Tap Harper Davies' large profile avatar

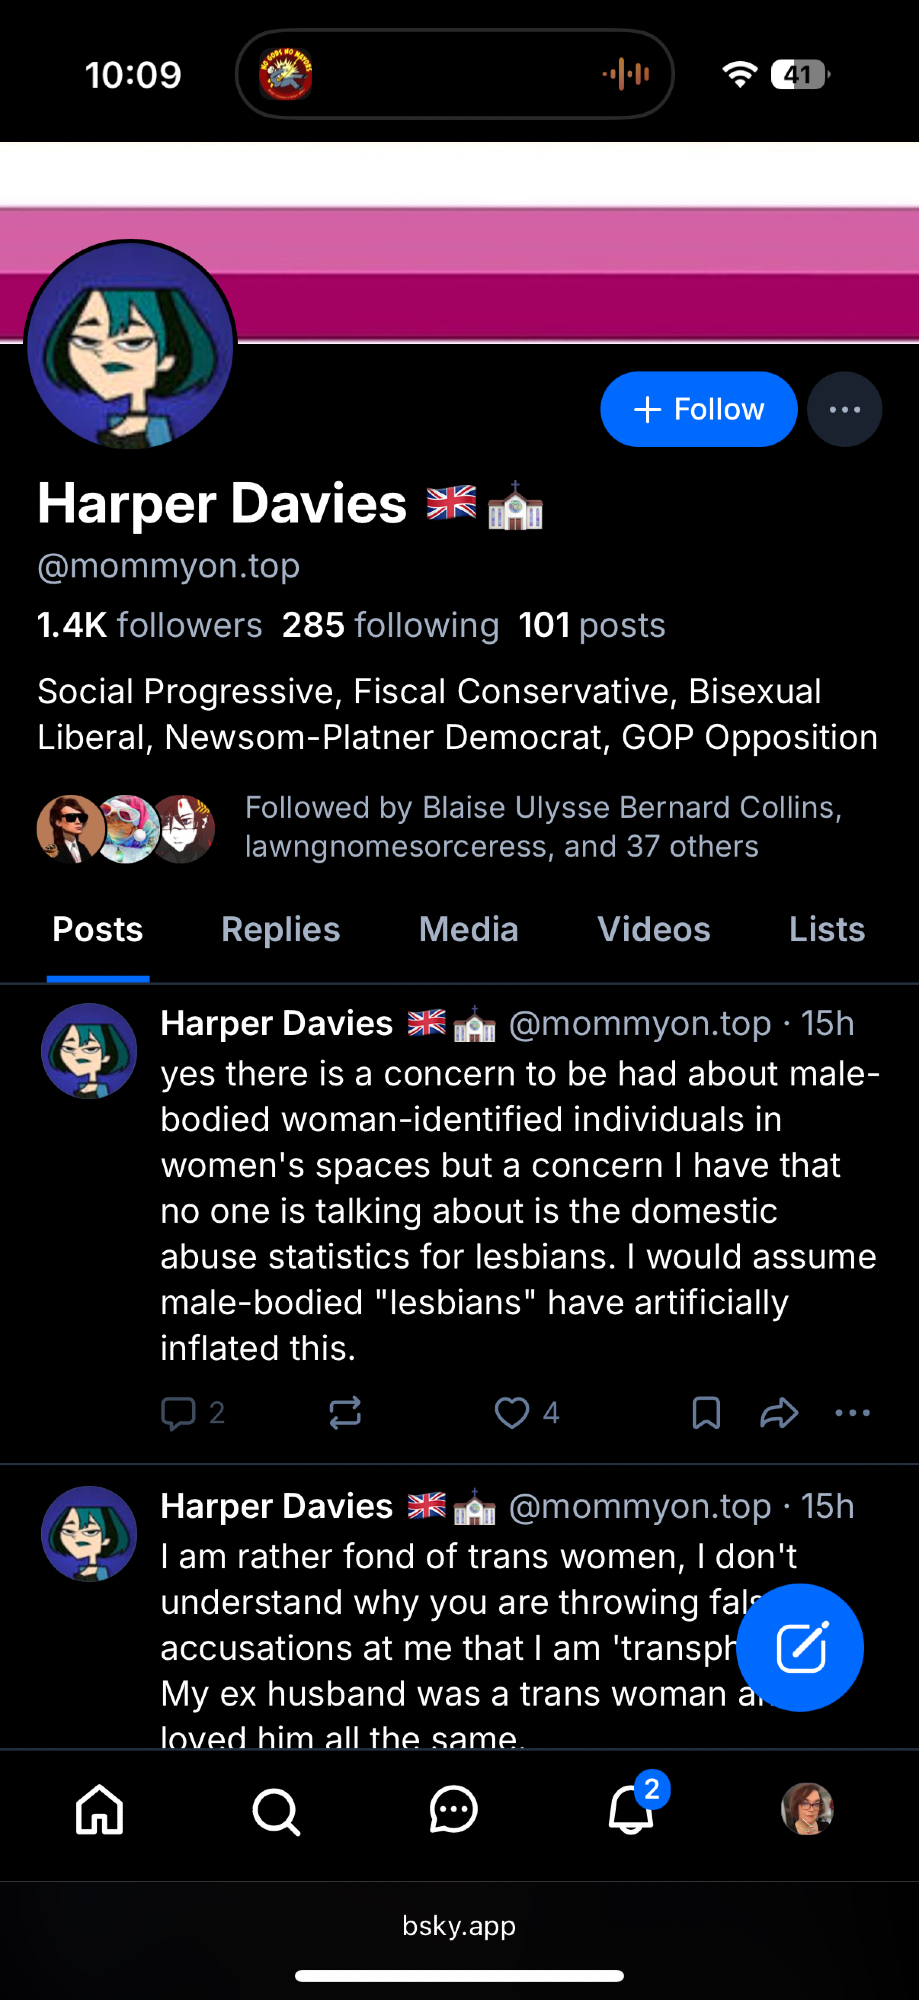[x=131, y=345]
